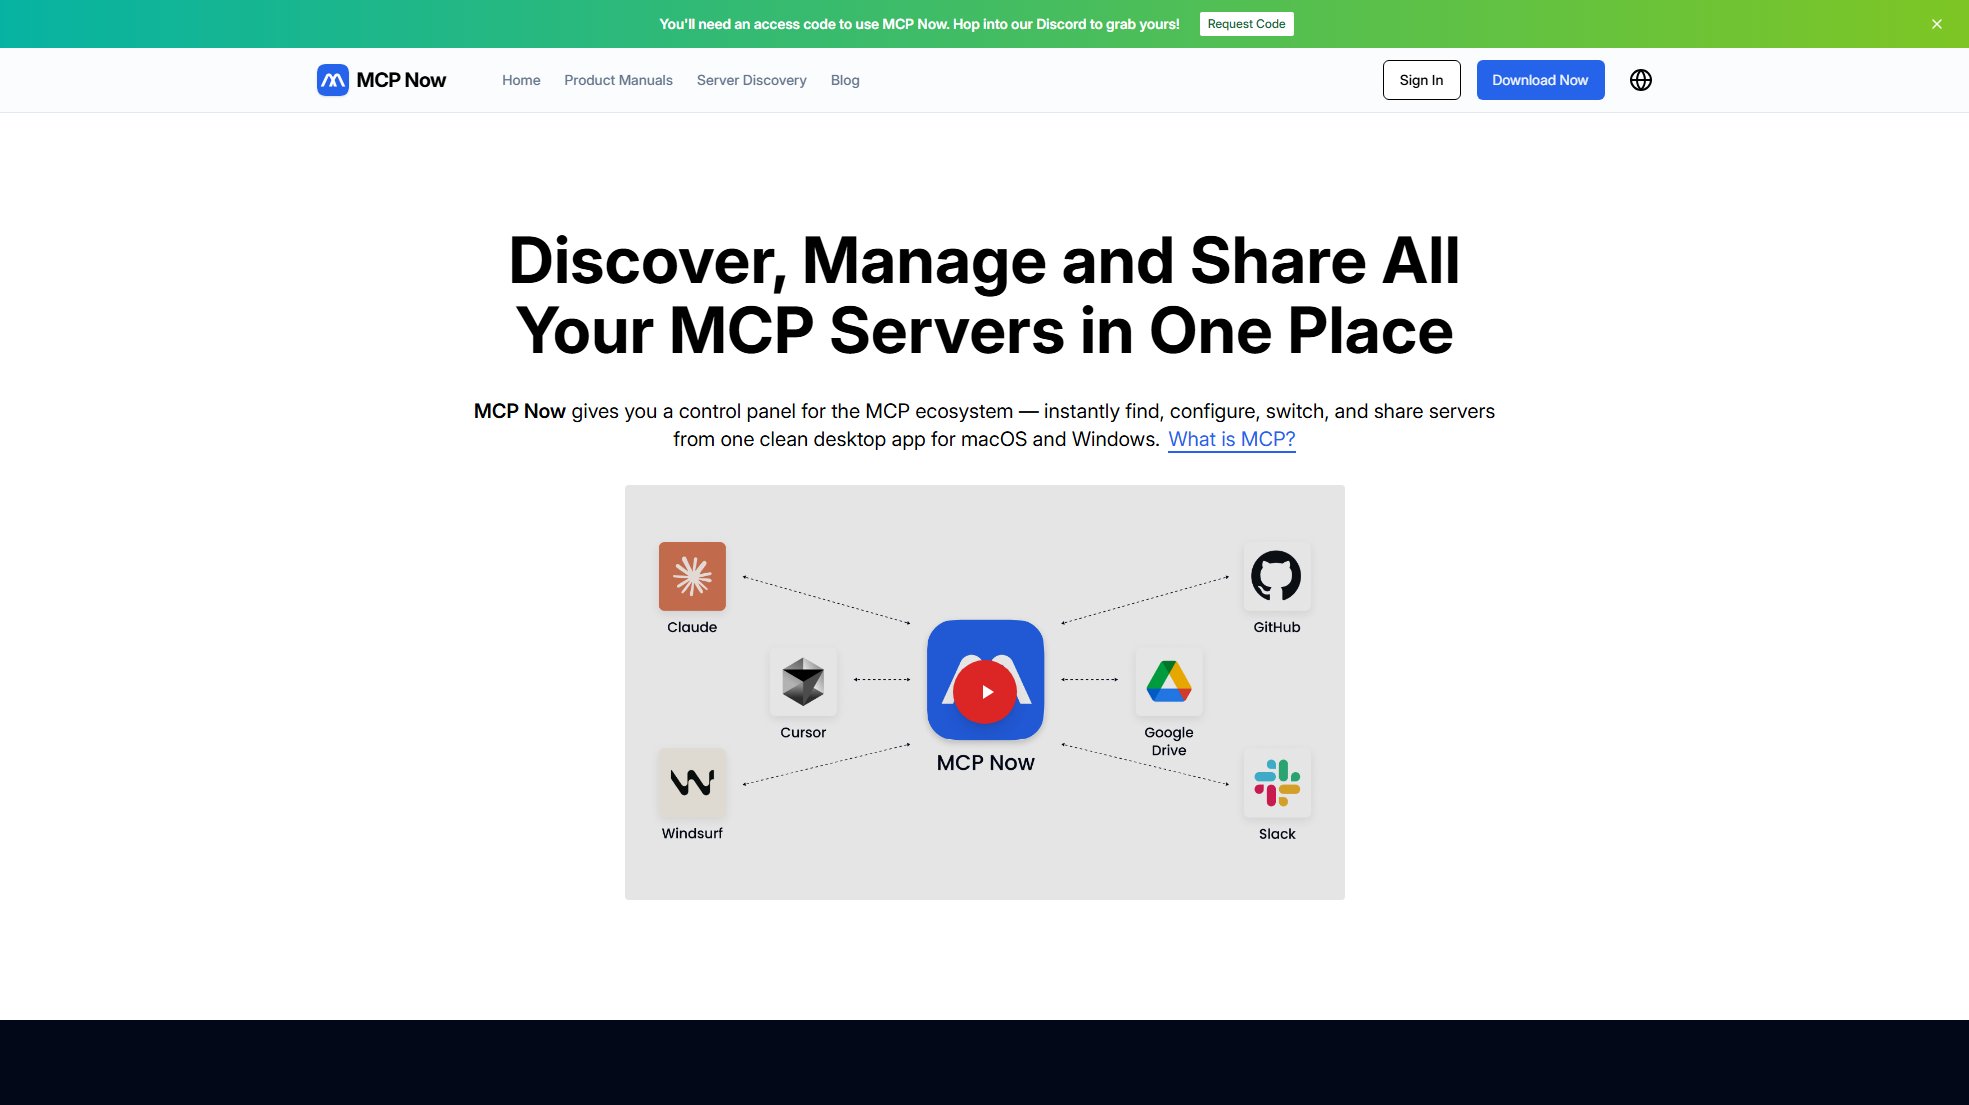Click the Google Drive icon in the diagram

pyautogui.click(x=1168, y=682)
